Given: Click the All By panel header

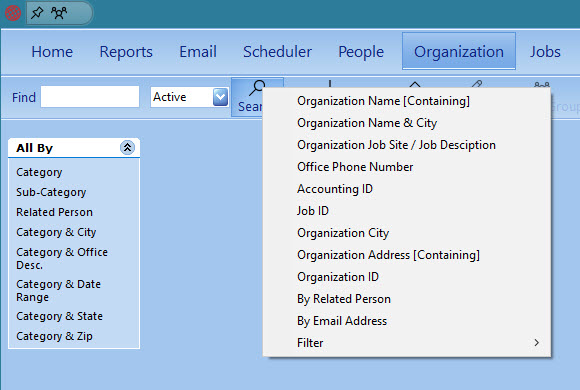Looking at the screenshot, I should click(74, 148).
